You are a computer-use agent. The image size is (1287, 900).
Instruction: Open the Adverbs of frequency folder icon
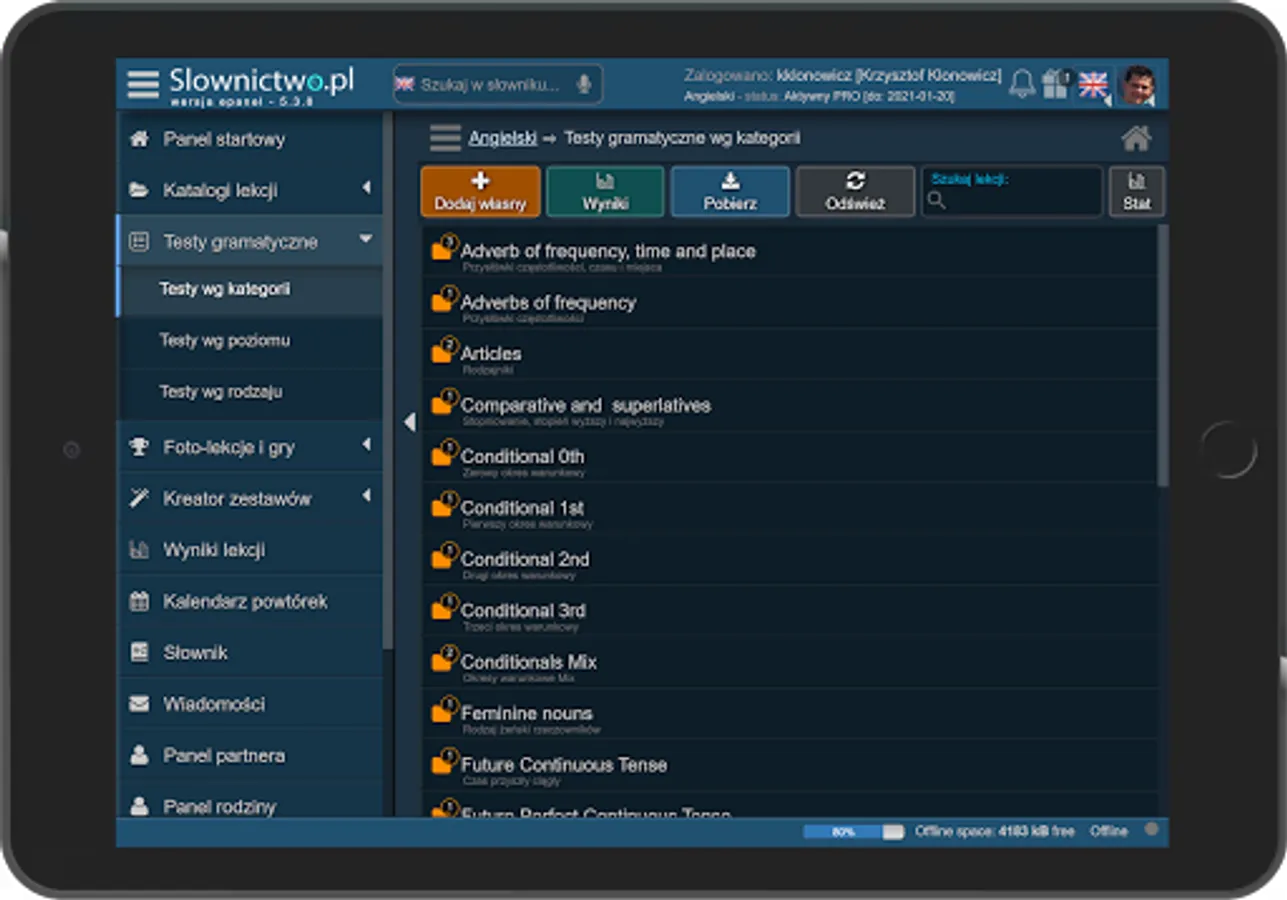point(443,300)
